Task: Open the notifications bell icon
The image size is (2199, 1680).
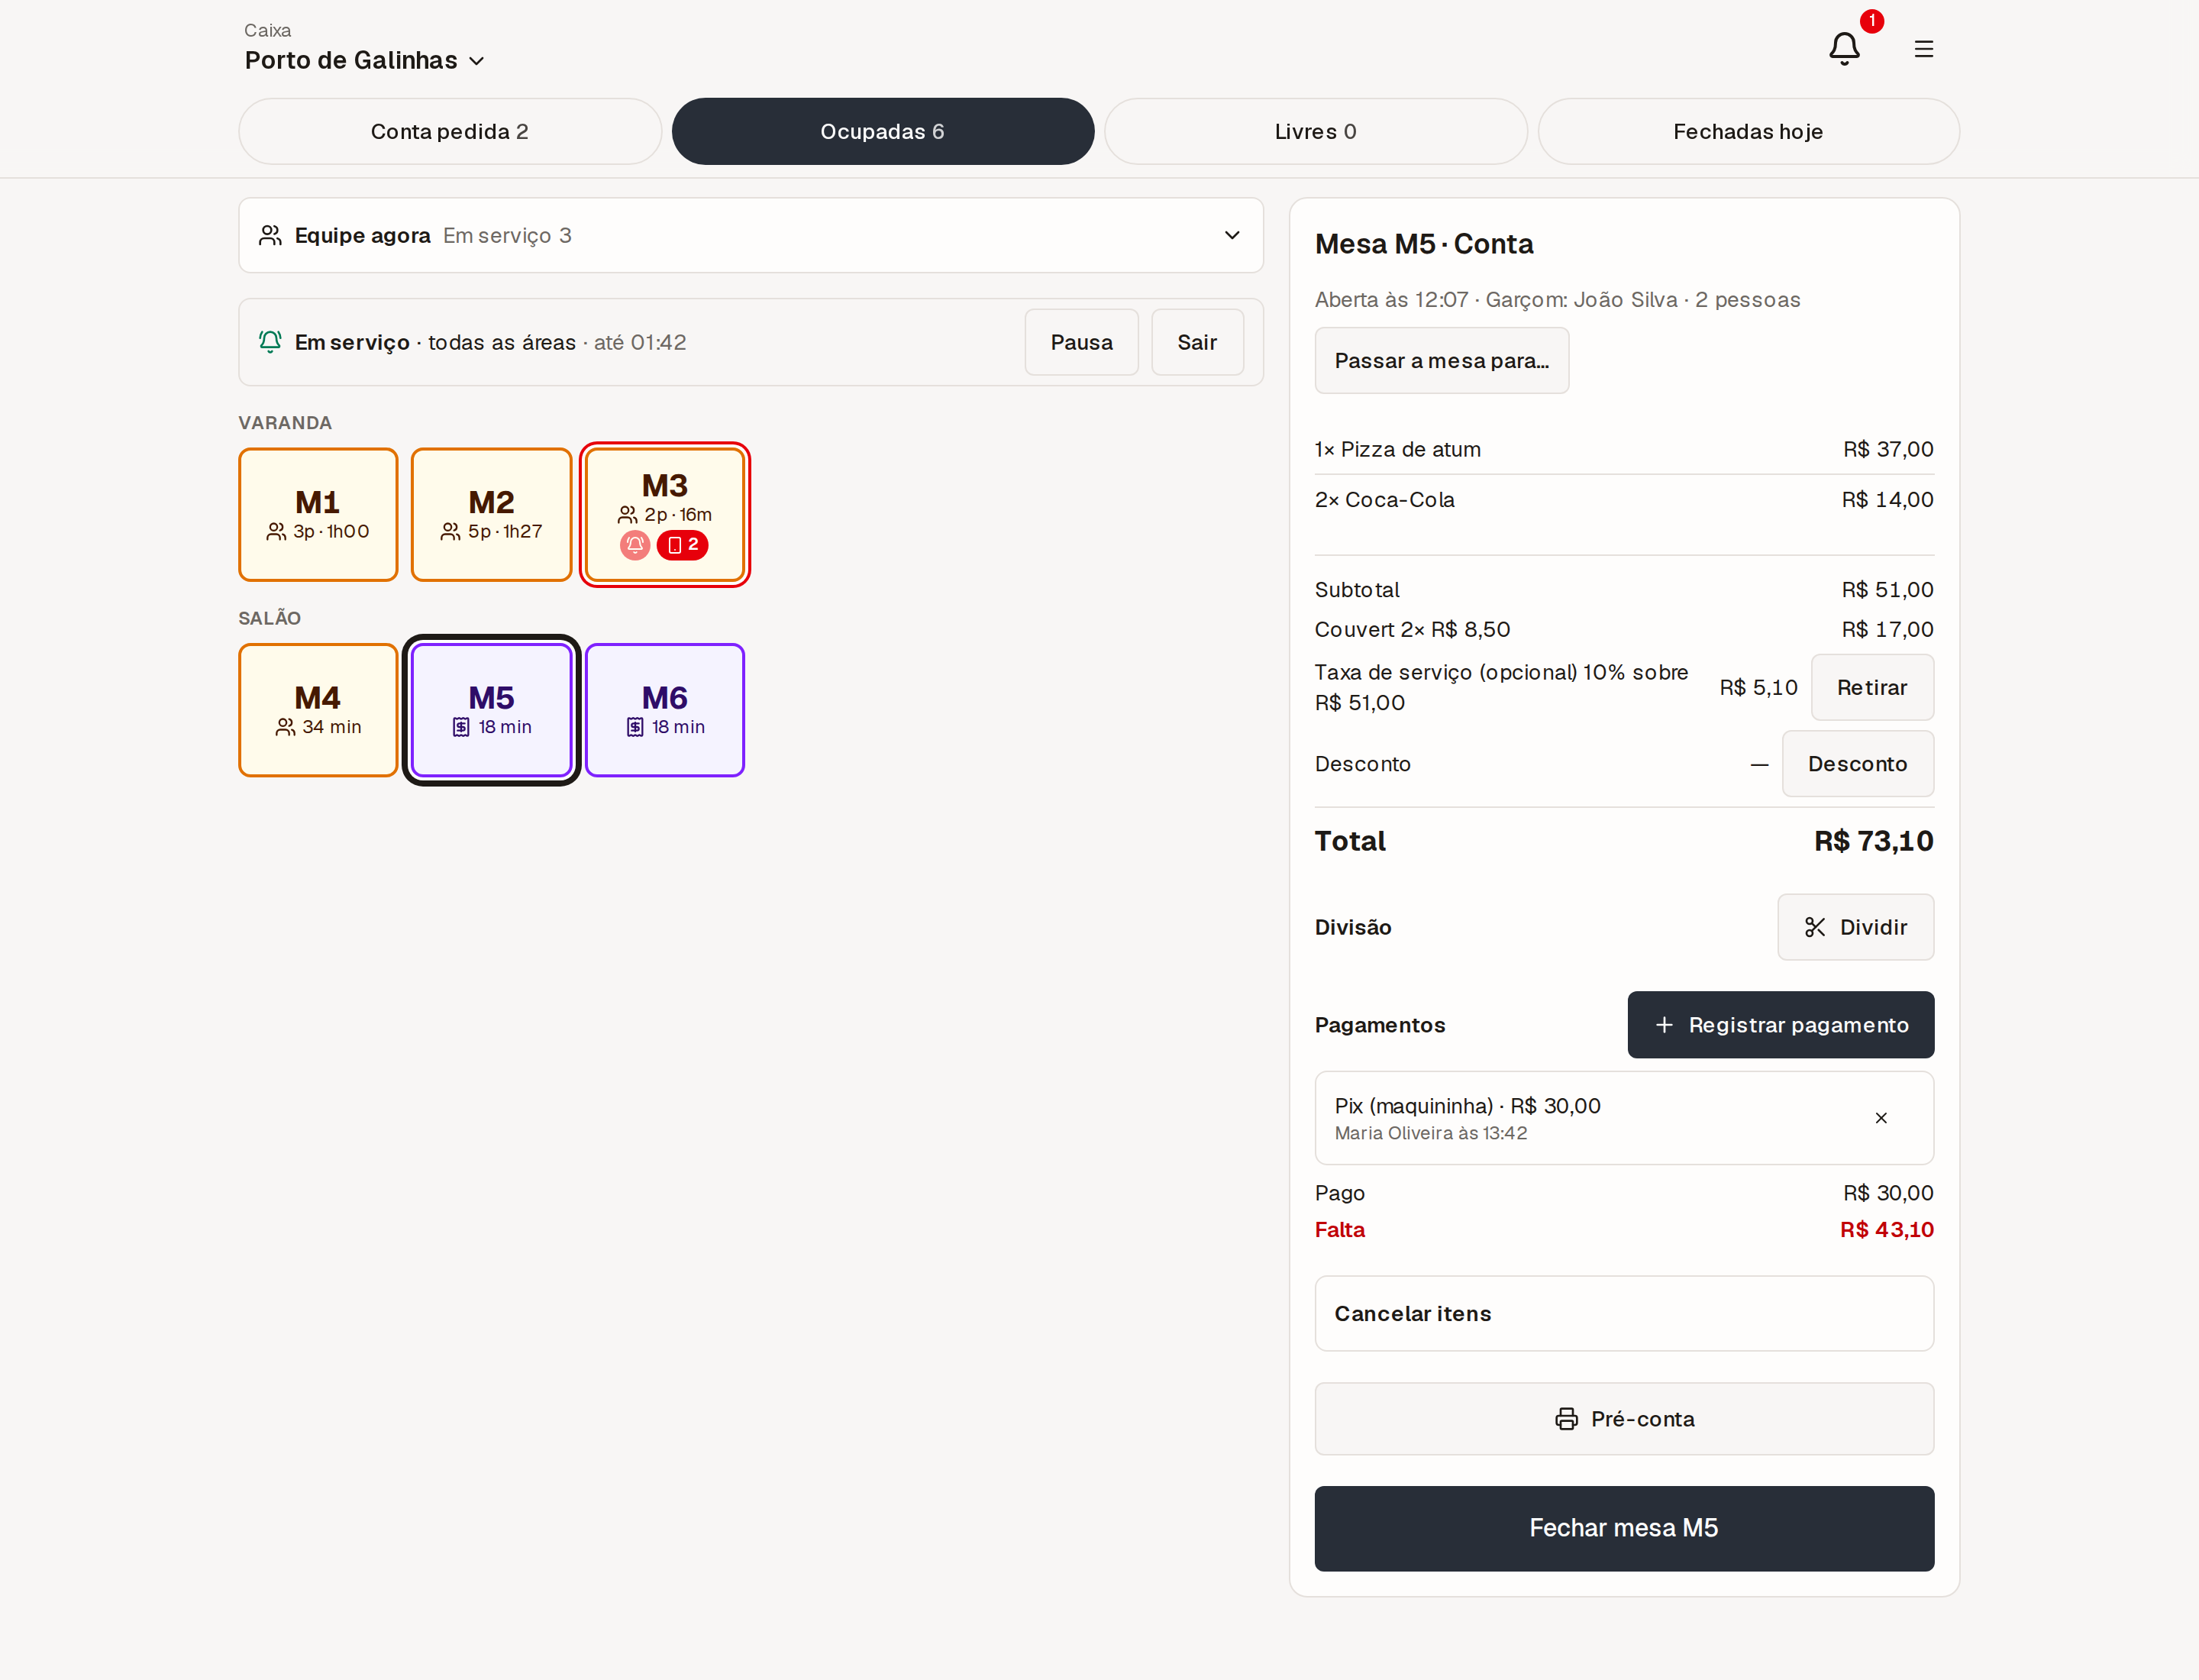Action: point(1844,48)
